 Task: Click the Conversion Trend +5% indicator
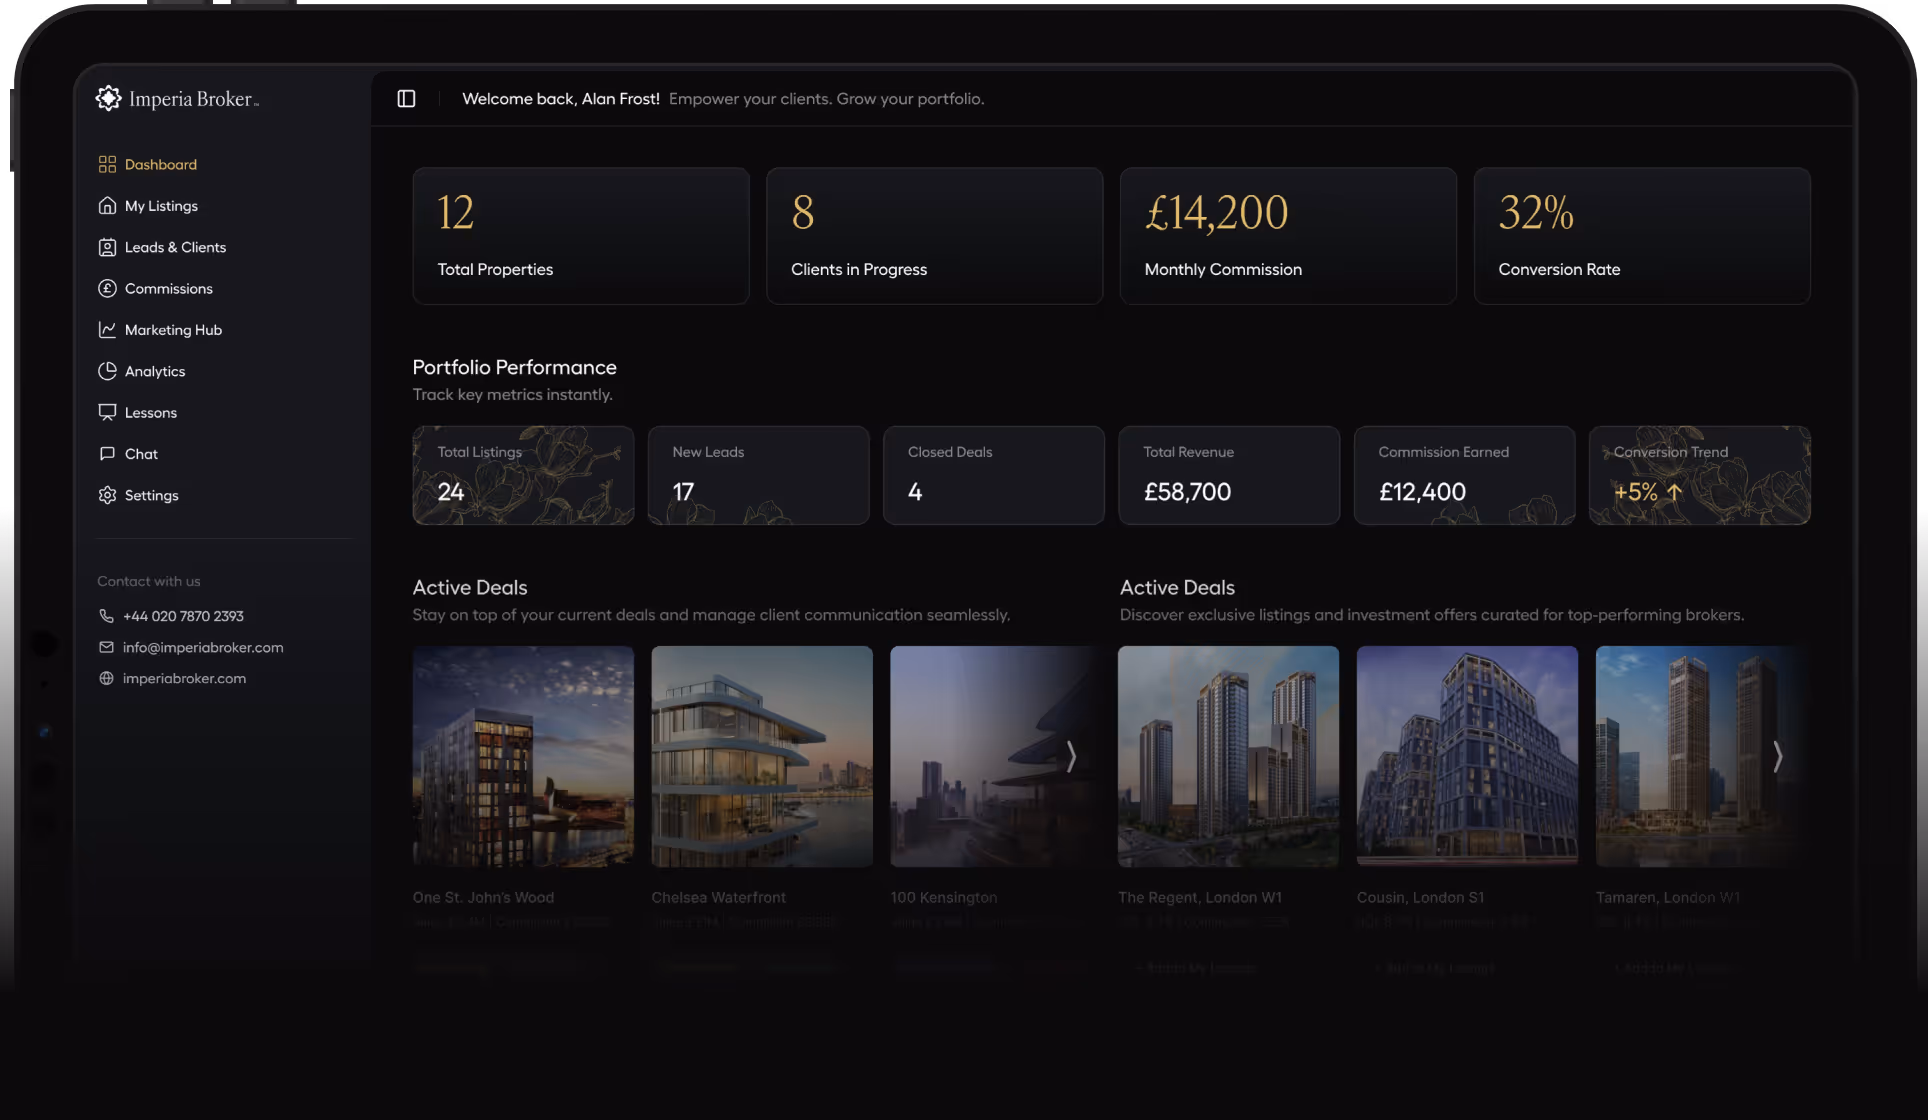click(1646, 491)
